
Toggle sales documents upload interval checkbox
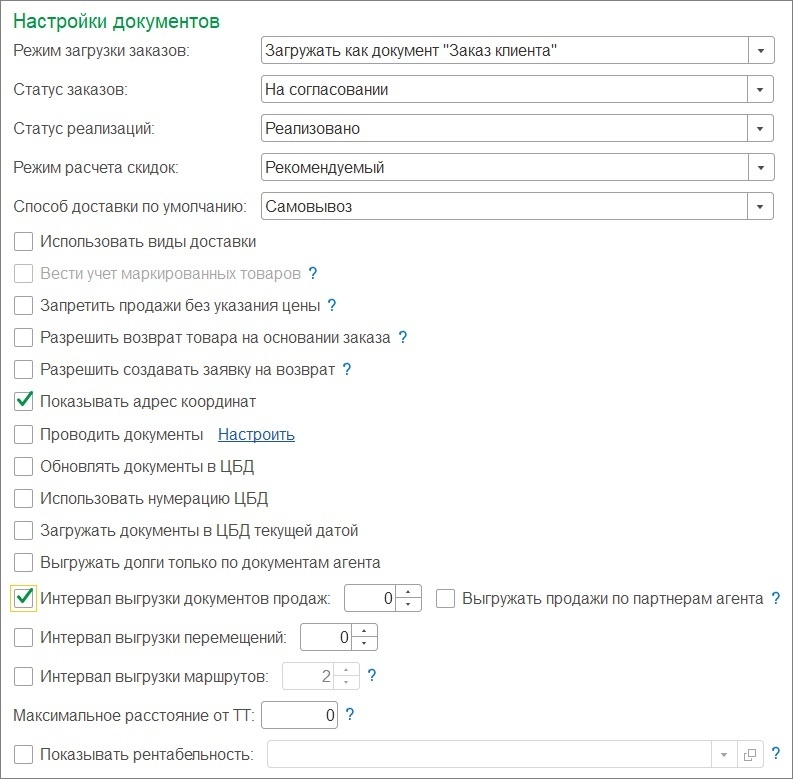click(25, 598)
